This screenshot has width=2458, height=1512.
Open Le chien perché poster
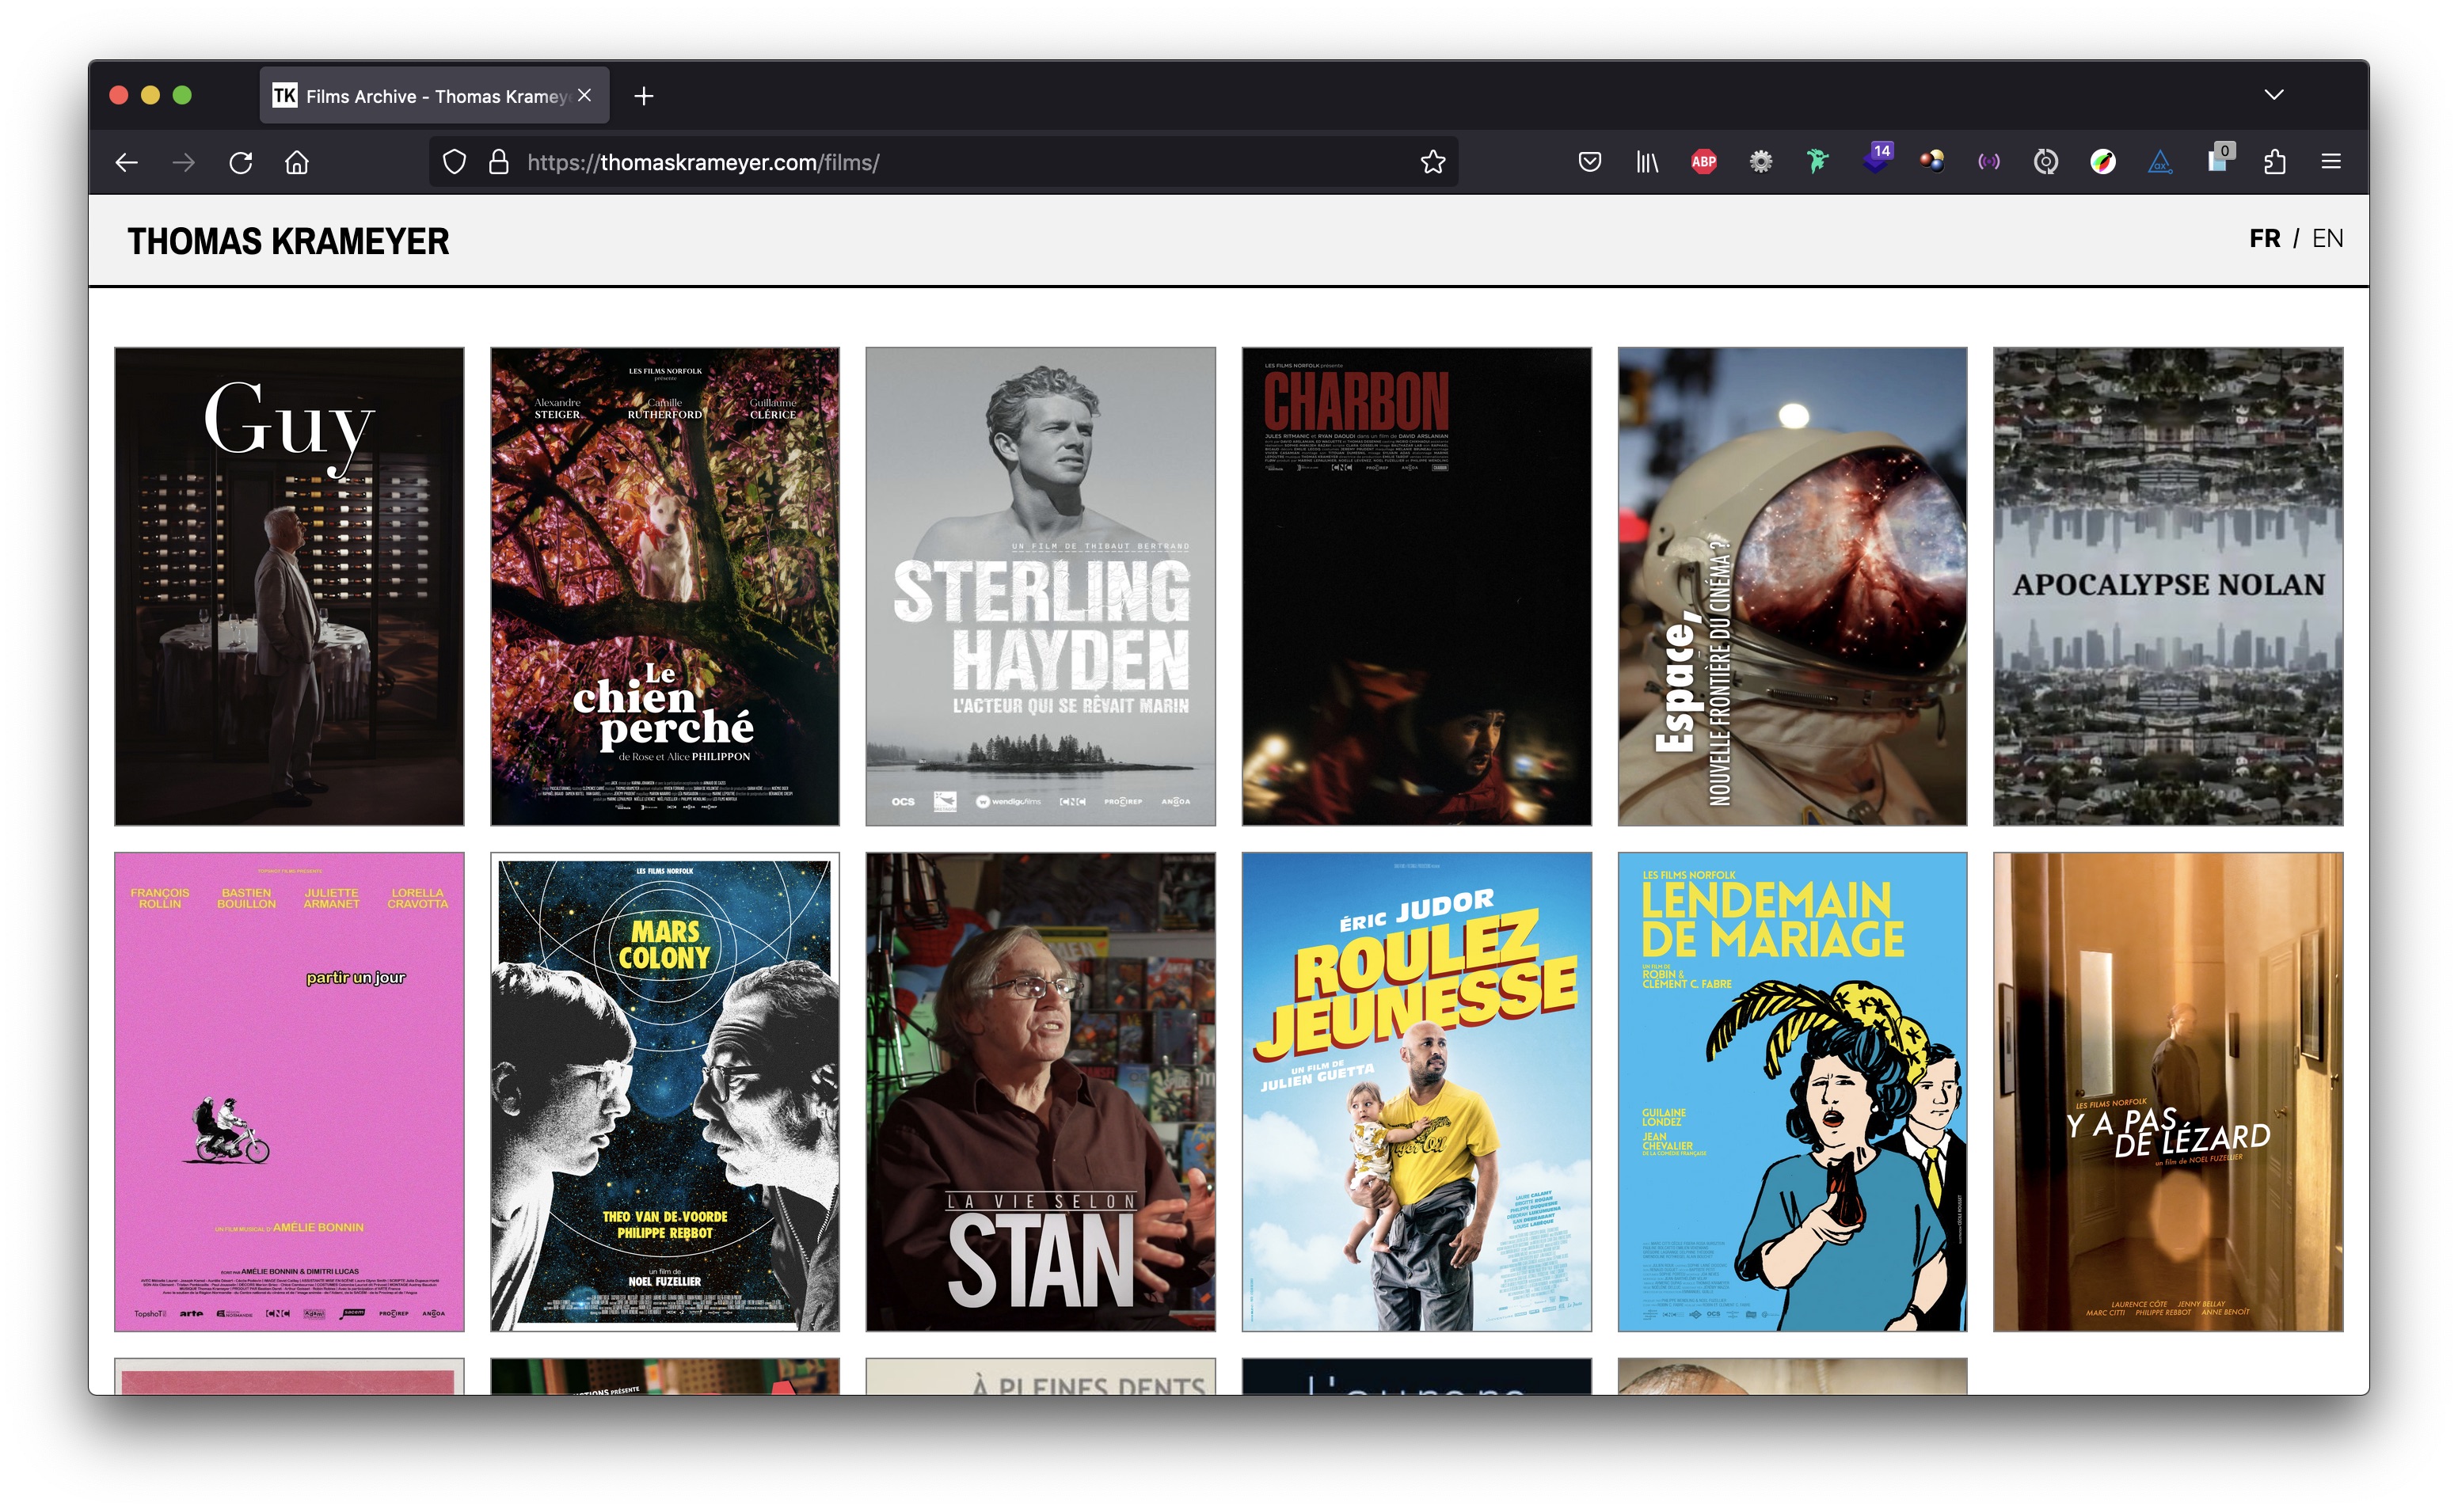[x=665, y=587]
